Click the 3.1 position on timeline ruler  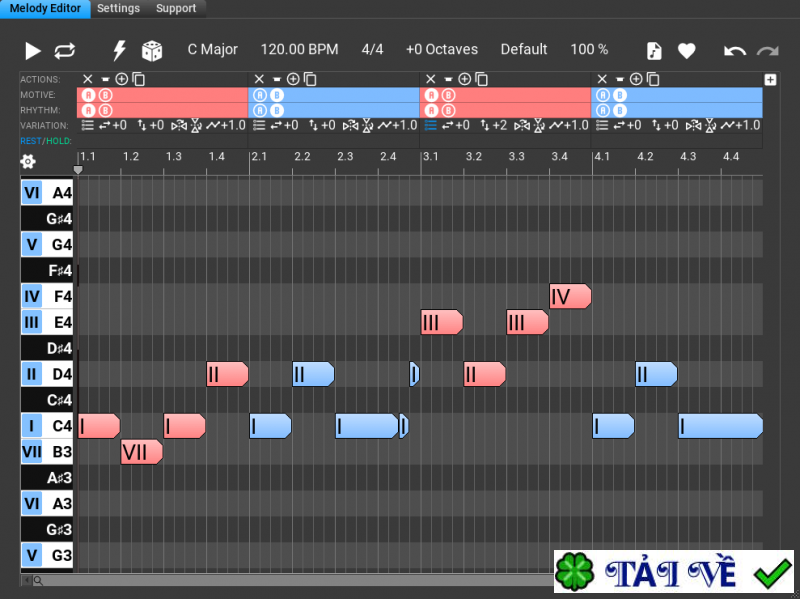pos(431,156)
